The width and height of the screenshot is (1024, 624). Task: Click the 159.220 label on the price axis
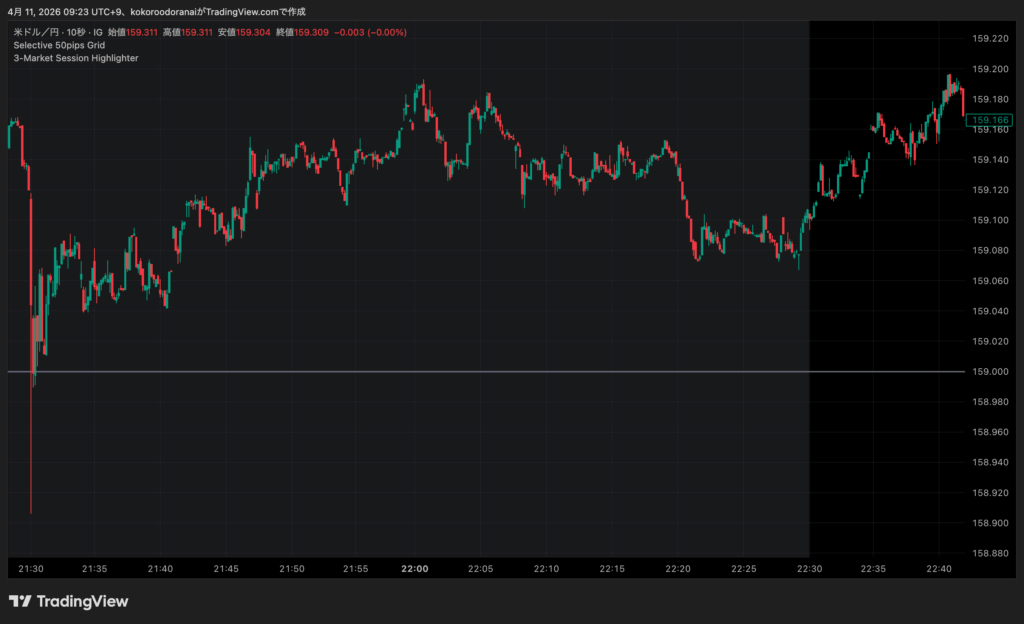pos(989,38)
